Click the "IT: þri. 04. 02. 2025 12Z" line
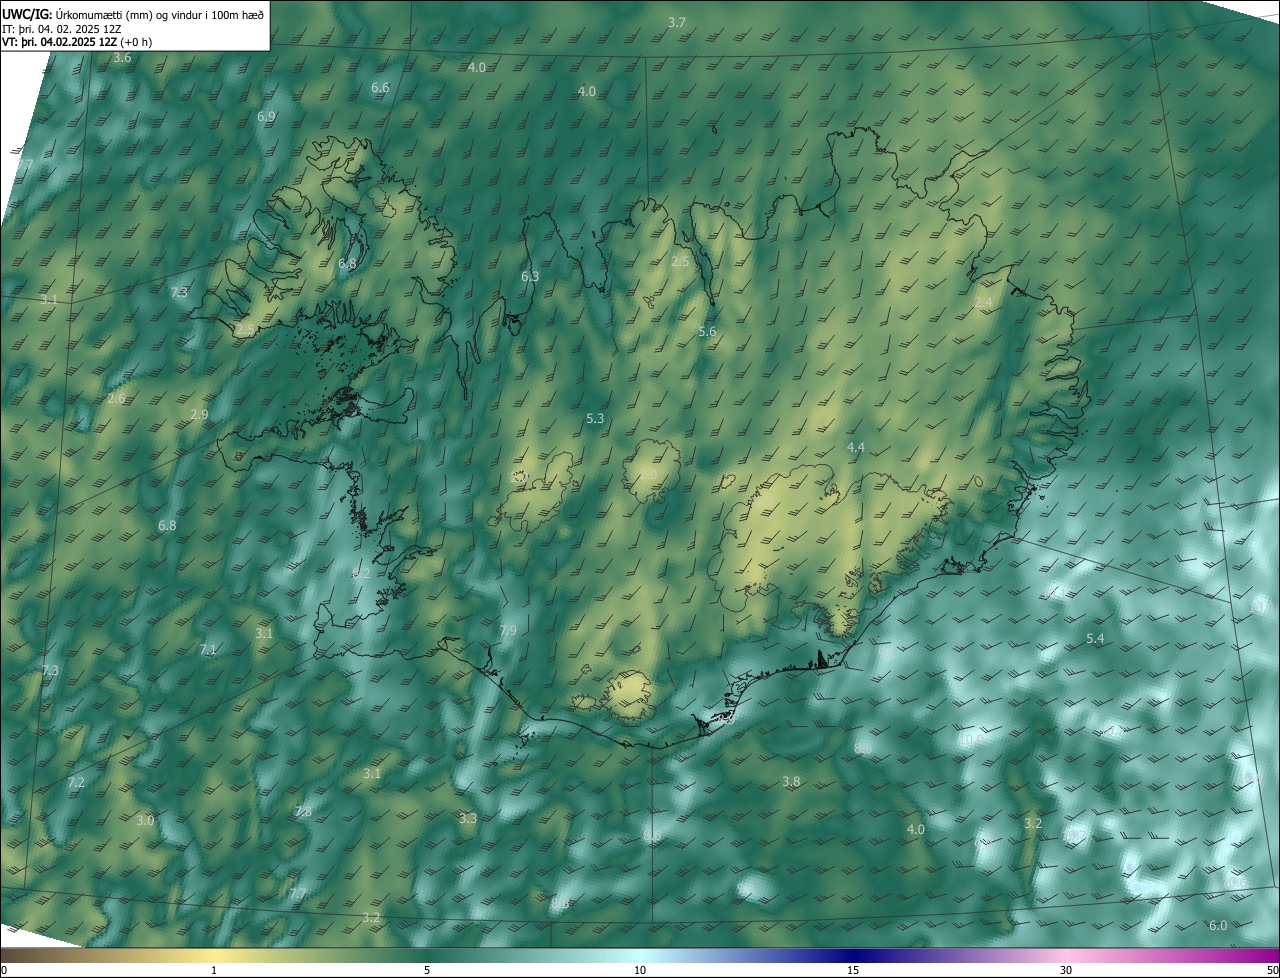This screenshot has height=978, width=1280. pyautogui.click(x=62, y=28)
